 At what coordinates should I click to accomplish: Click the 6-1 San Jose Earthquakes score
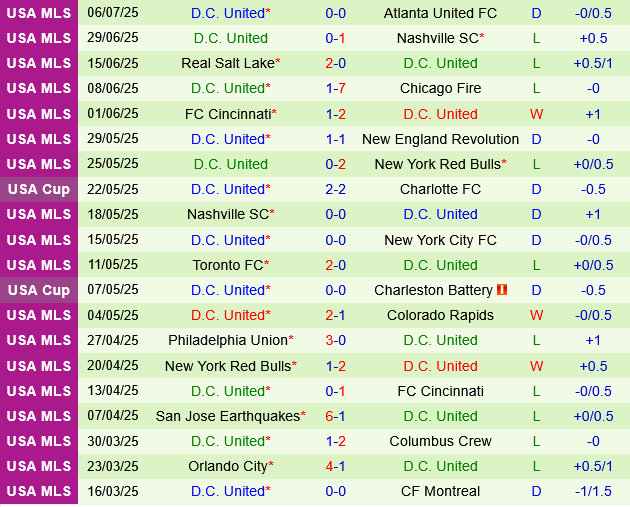pyautogui.click(x=336, y=416)
